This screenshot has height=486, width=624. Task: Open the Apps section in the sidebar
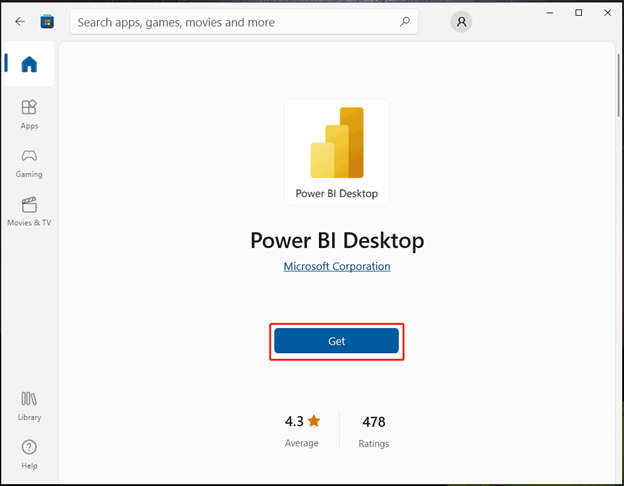[29, 113]
